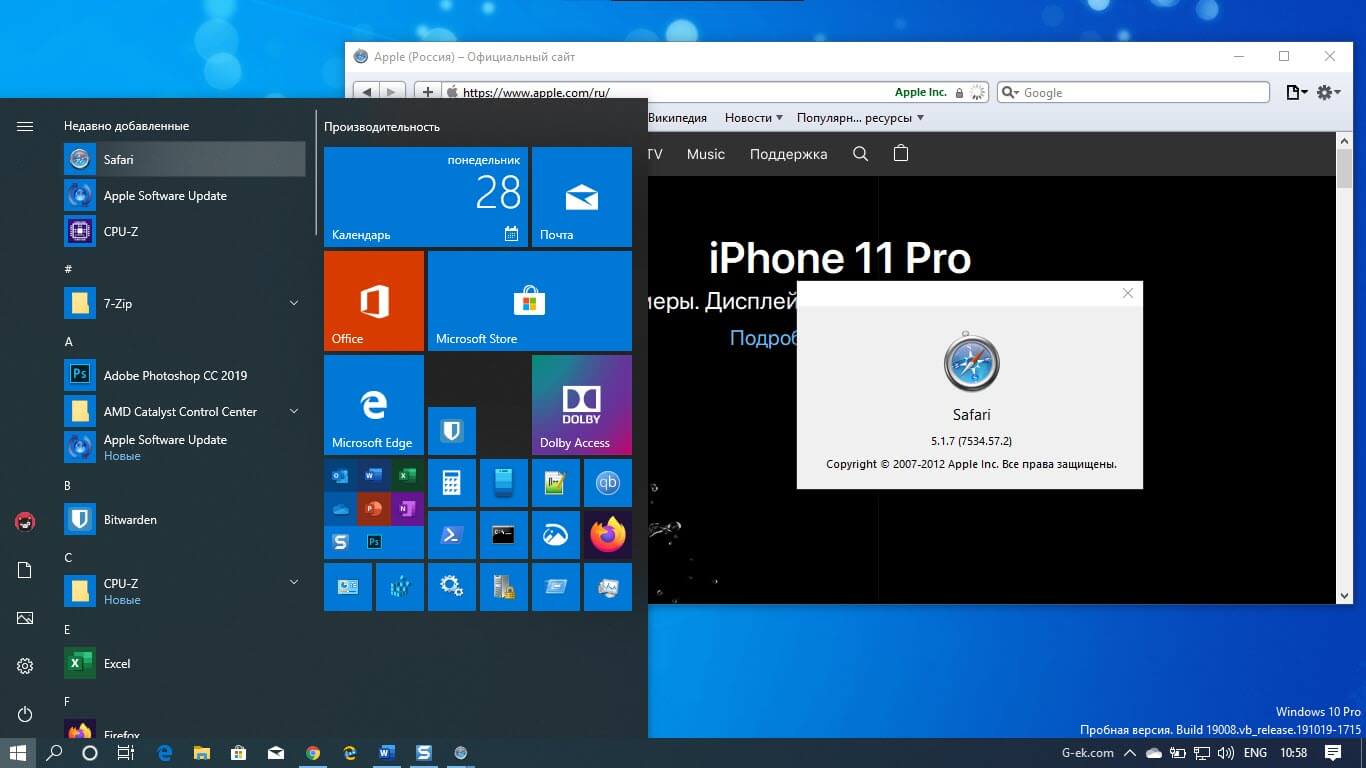The image size is (1366, 768).
Task: Open the Office tile
Action: click(x=374, y=301)
